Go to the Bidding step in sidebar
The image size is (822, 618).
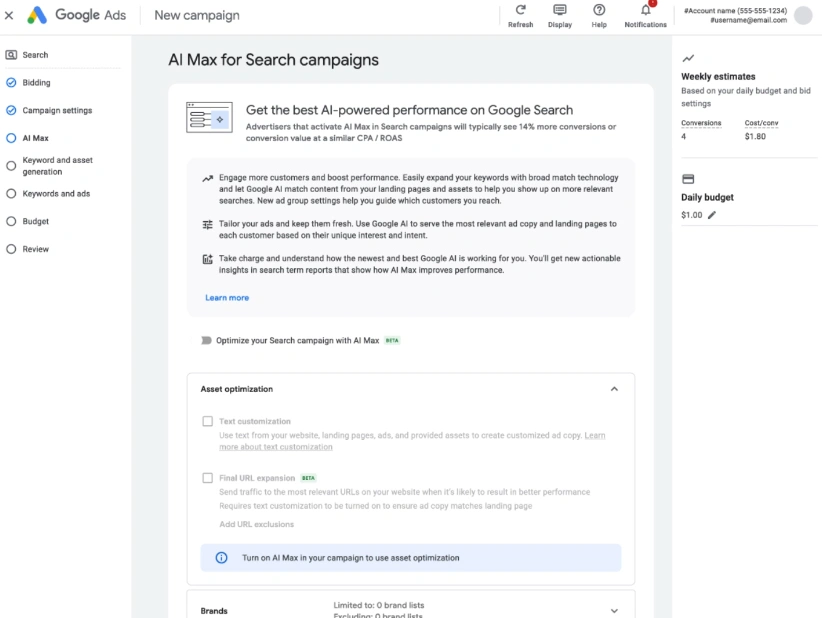click(x=36, y=83)
